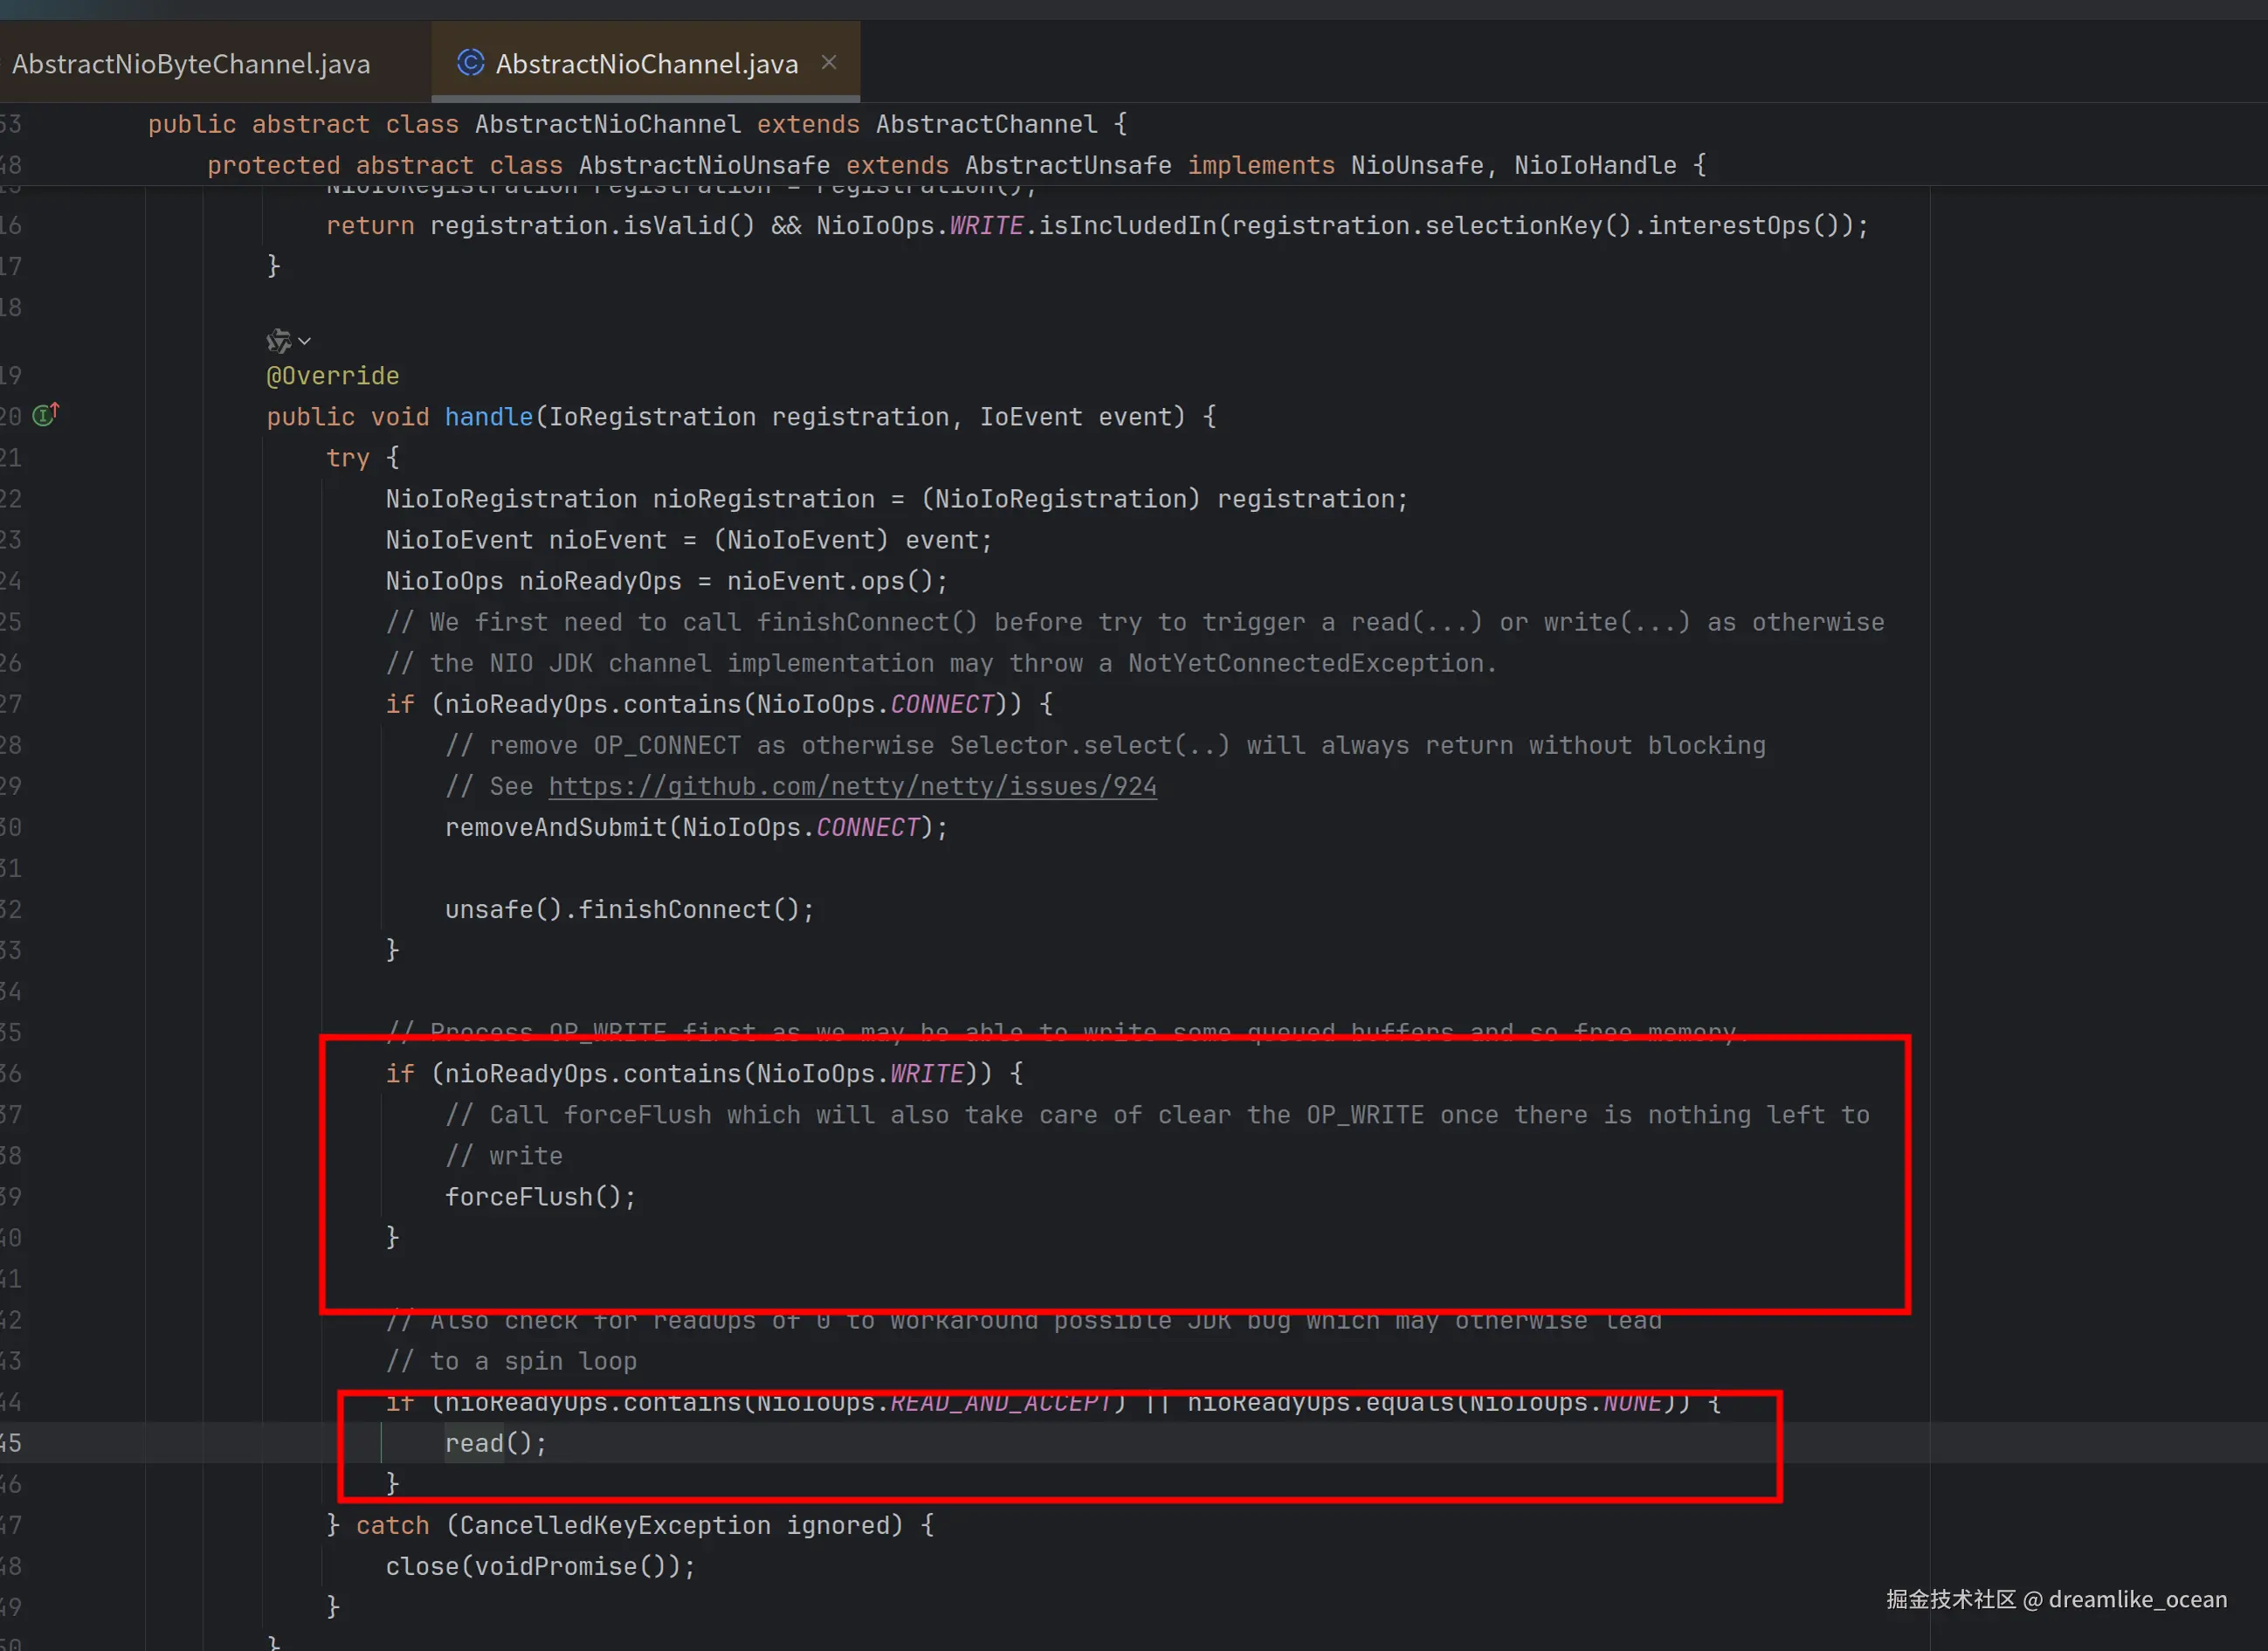Click the READ_AND_ACCEPT constant in the if condition
Viewport: 2268px width, 1651px height.
pos(1000,1402)
